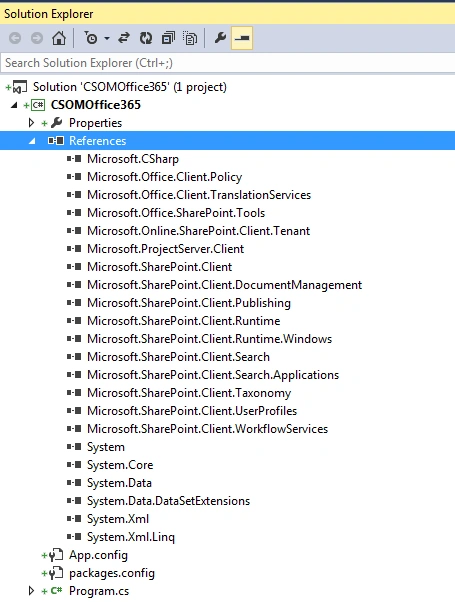
Task: Expand the Program.cs node
Action: 31,591
